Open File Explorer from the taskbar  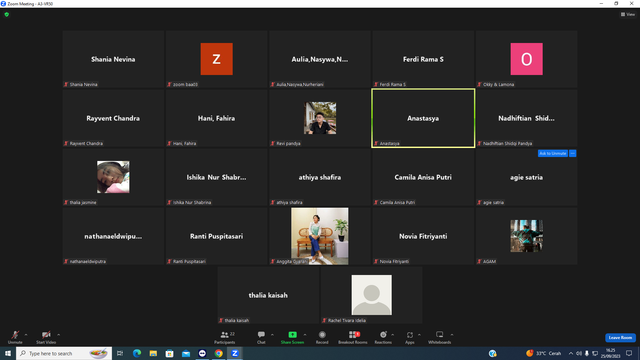(153, 353)
